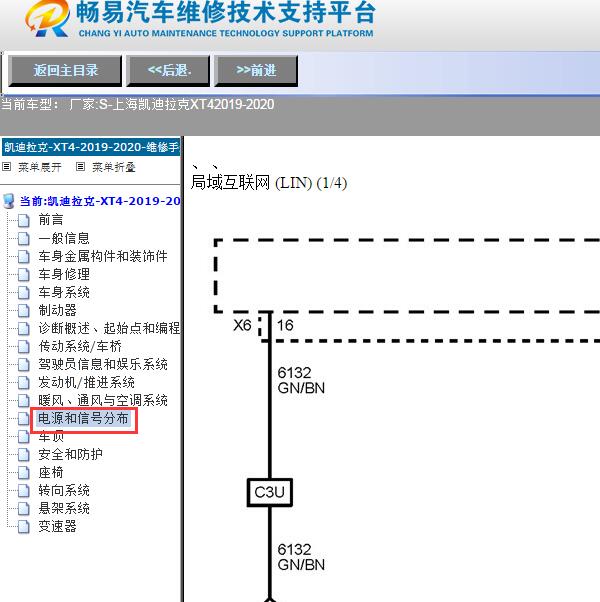600x602 pixels.
Task: Click the lower 6132 GN/BN wire label
Action: 301,557
